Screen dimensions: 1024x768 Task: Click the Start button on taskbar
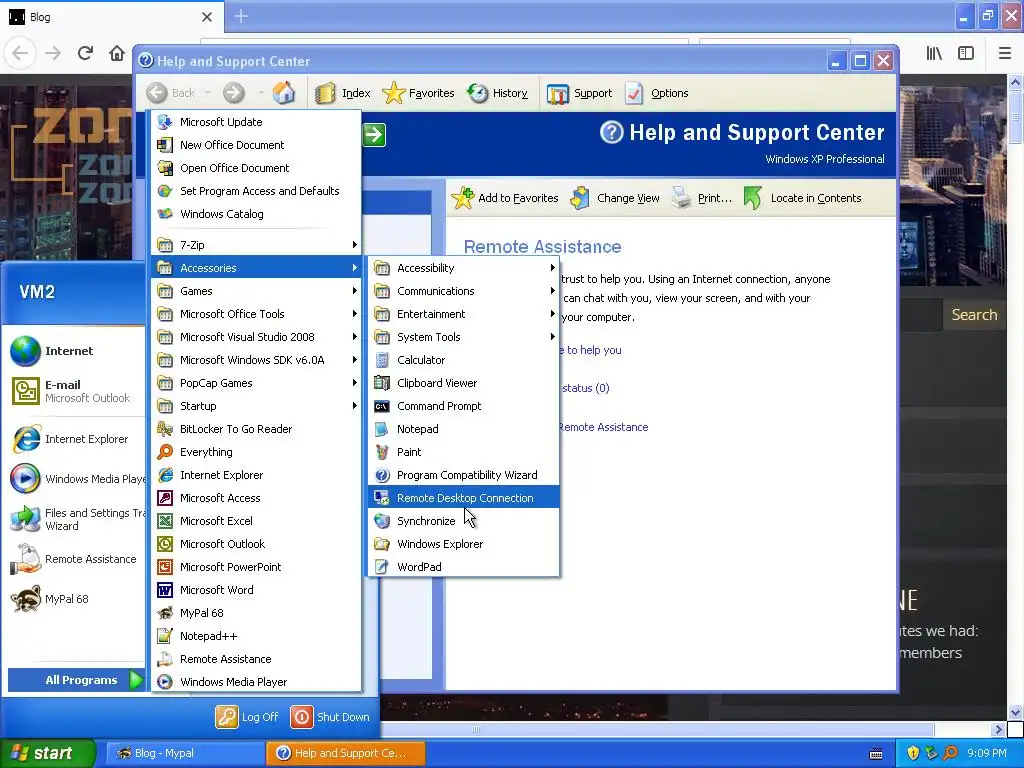point(48,753)
